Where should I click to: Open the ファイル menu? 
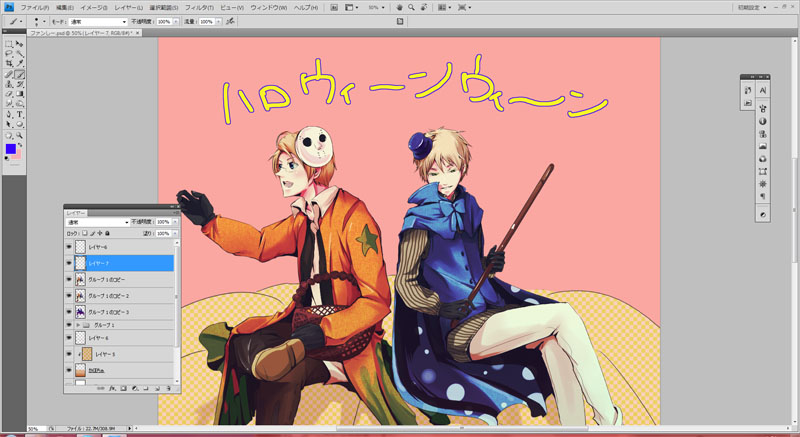click(35, 8)
